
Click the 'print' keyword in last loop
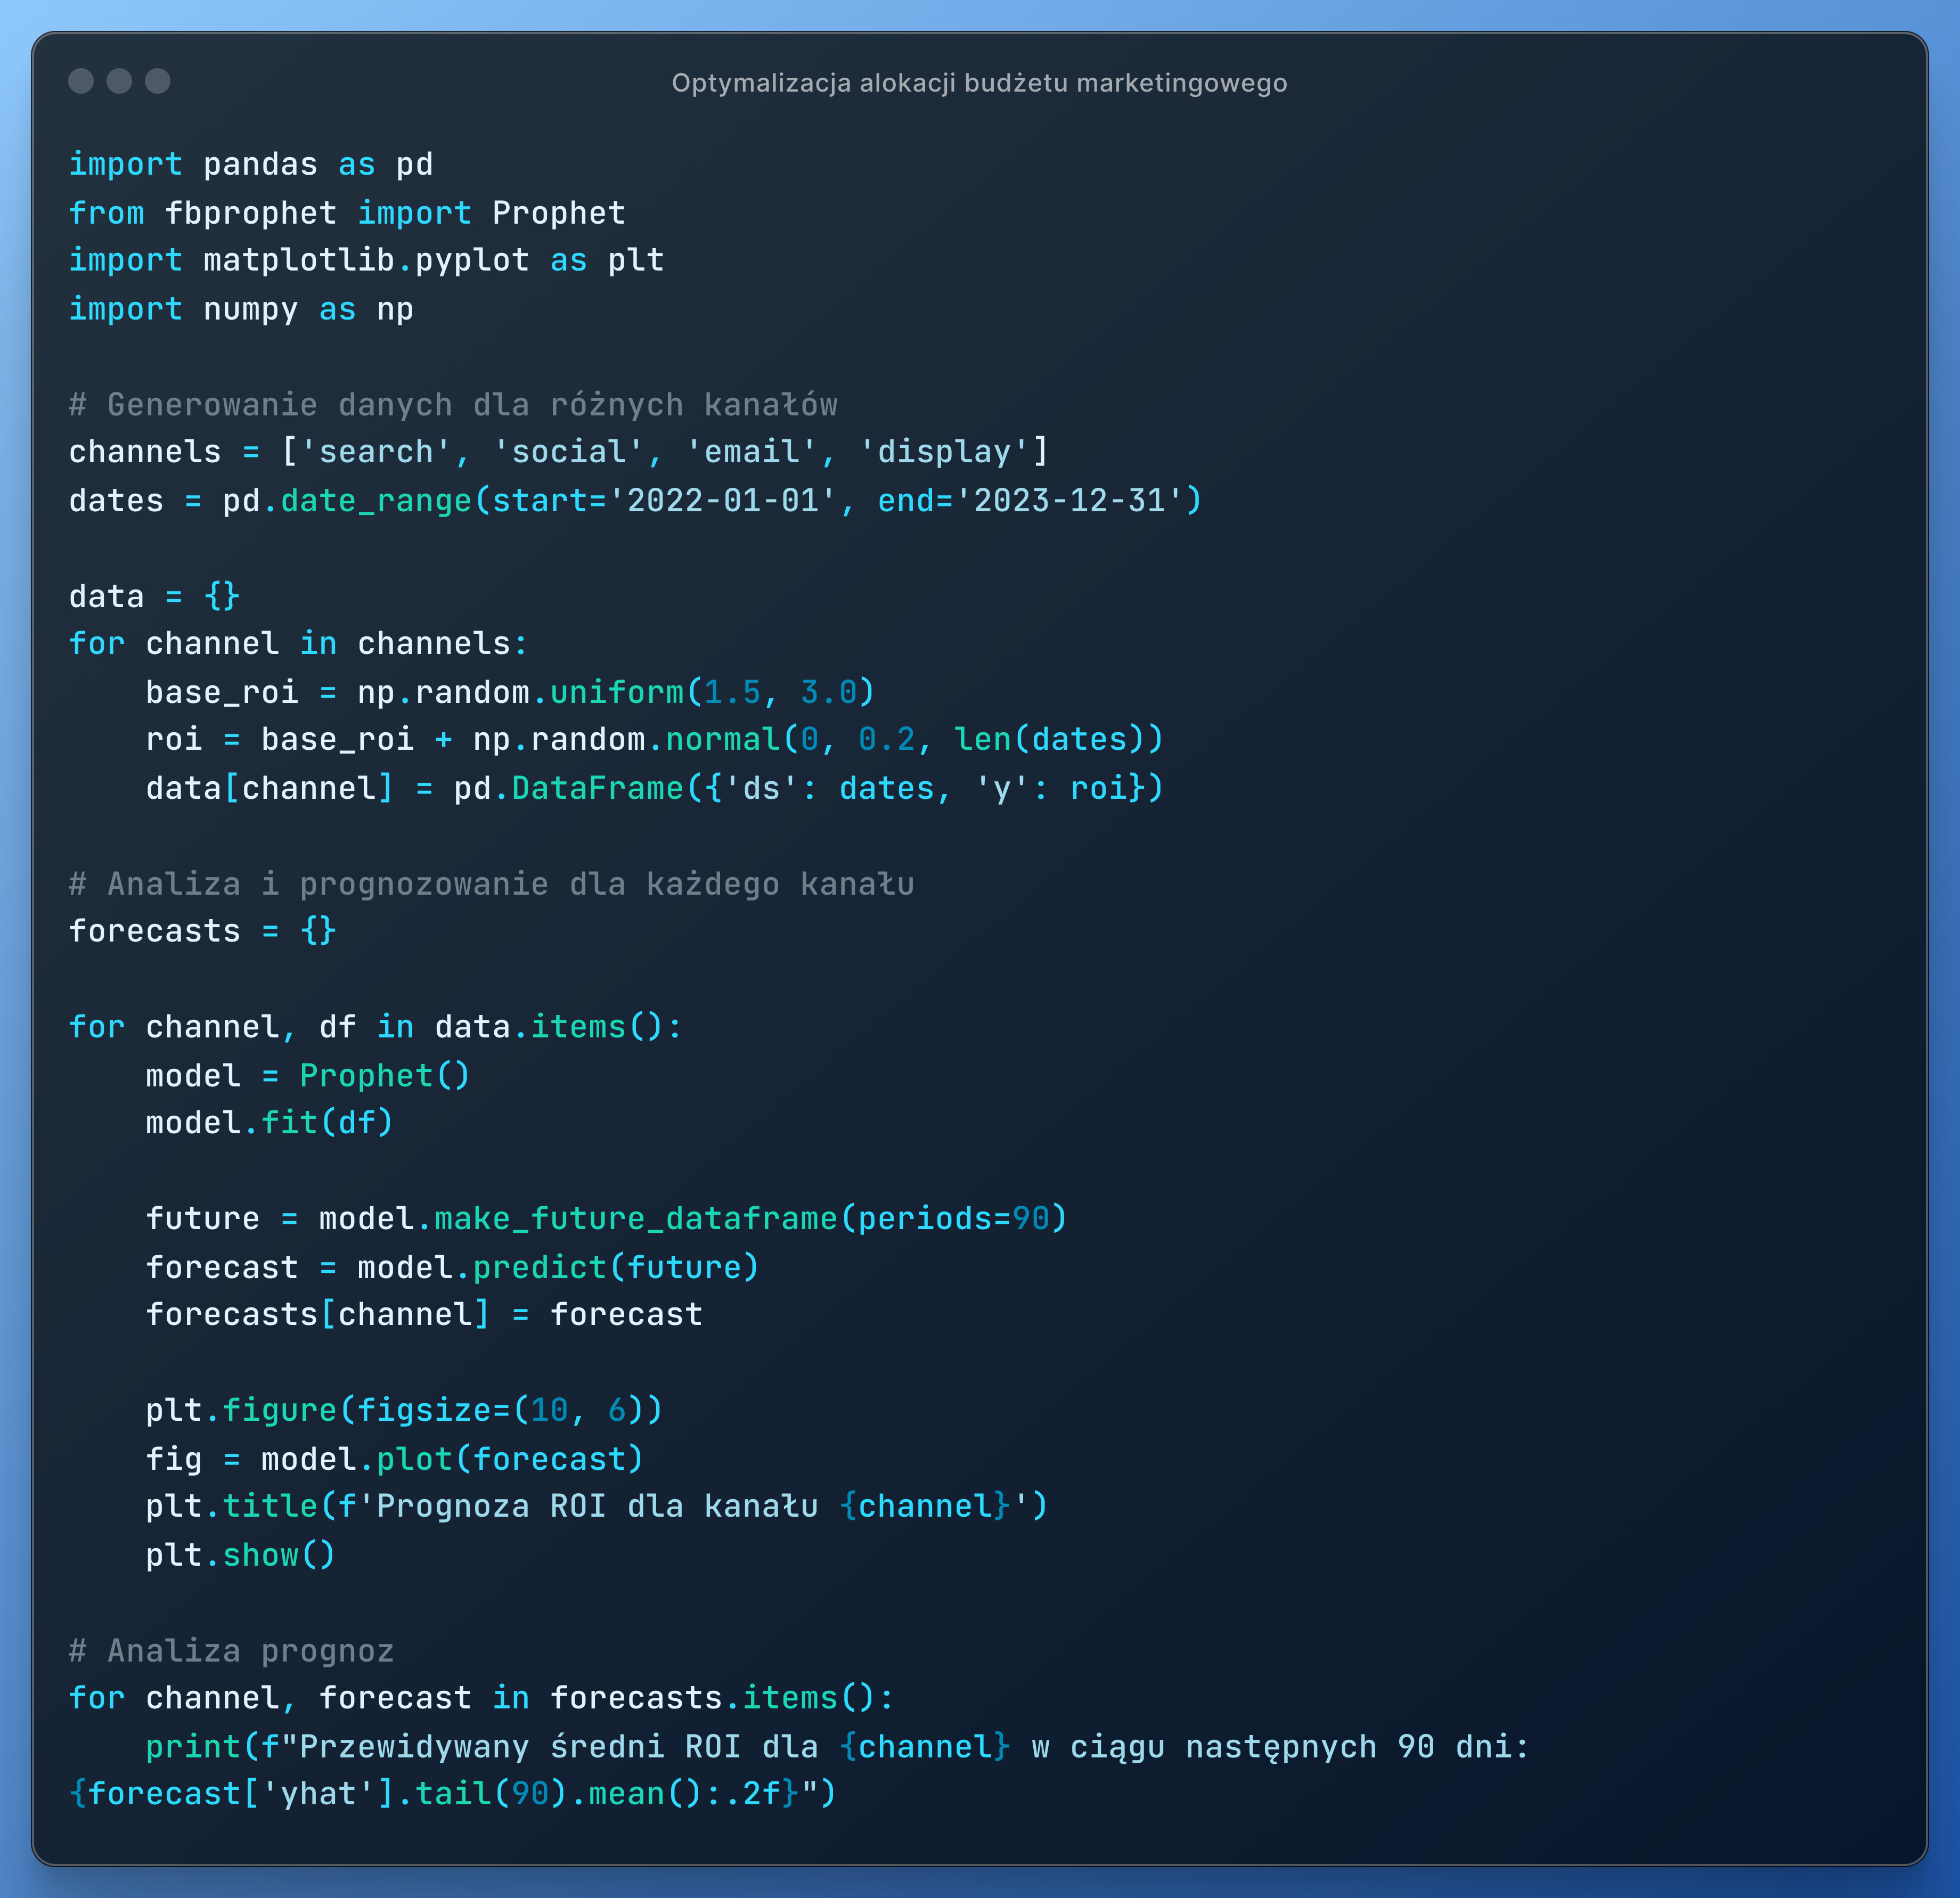pos(193,1747)
